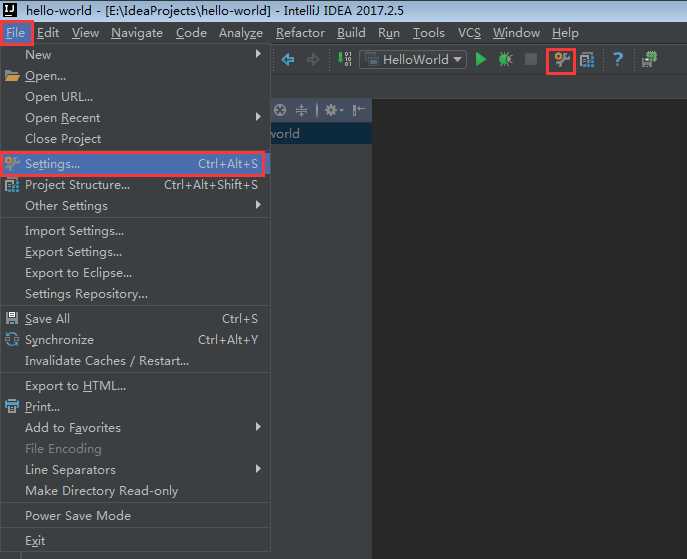
Task: Choose Export Settings...
Action: point(135,251)
